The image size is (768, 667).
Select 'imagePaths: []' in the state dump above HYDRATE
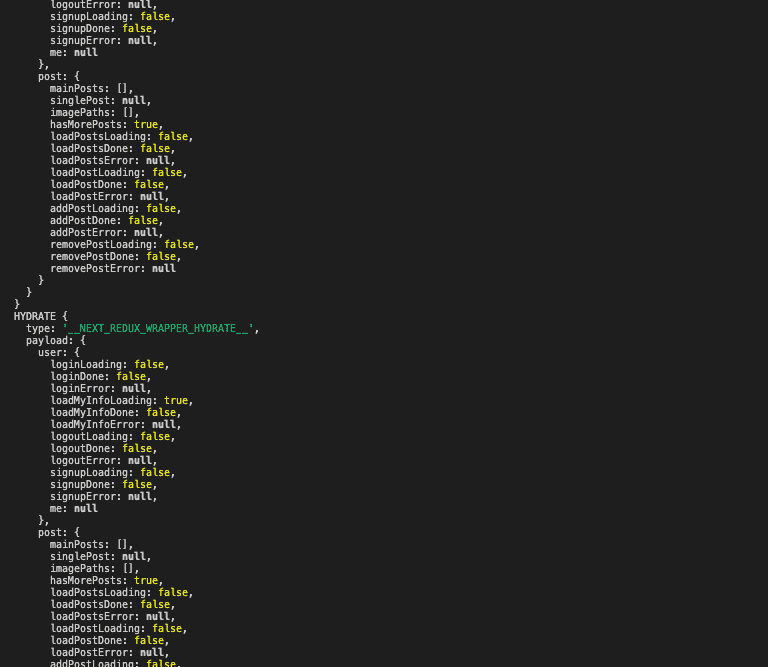tap(95, 113)
